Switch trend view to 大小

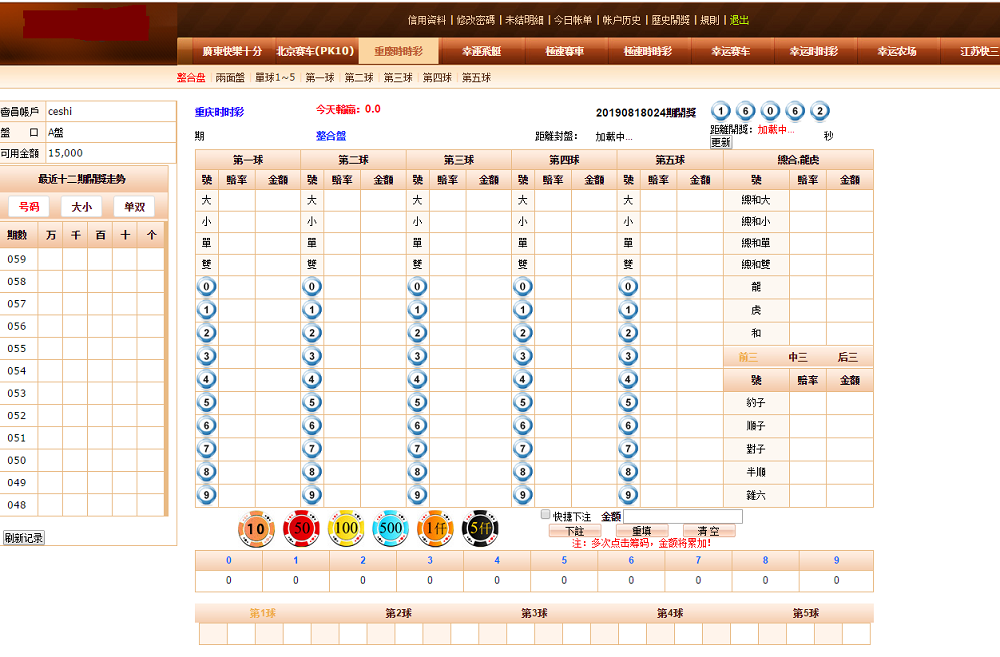coord(81,207)
